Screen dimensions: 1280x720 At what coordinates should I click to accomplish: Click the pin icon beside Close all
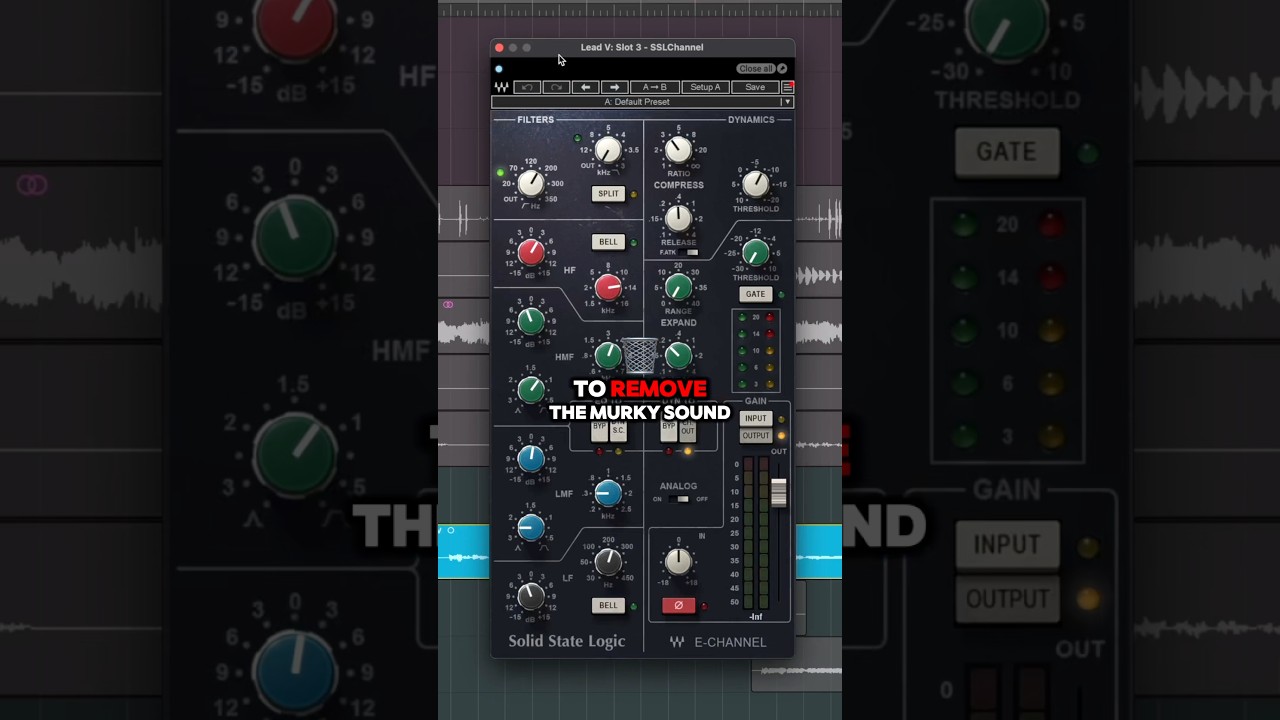782,69
